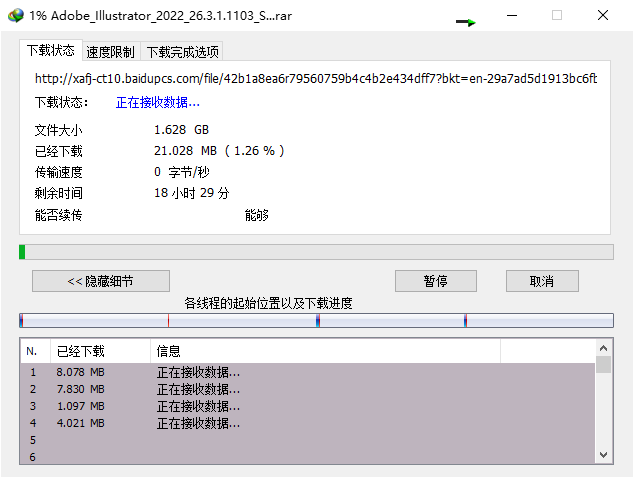The height and width of the screenshot is (478, 634).
Task: Select empty thread row number 6
Action: click(x=308, y=457)
